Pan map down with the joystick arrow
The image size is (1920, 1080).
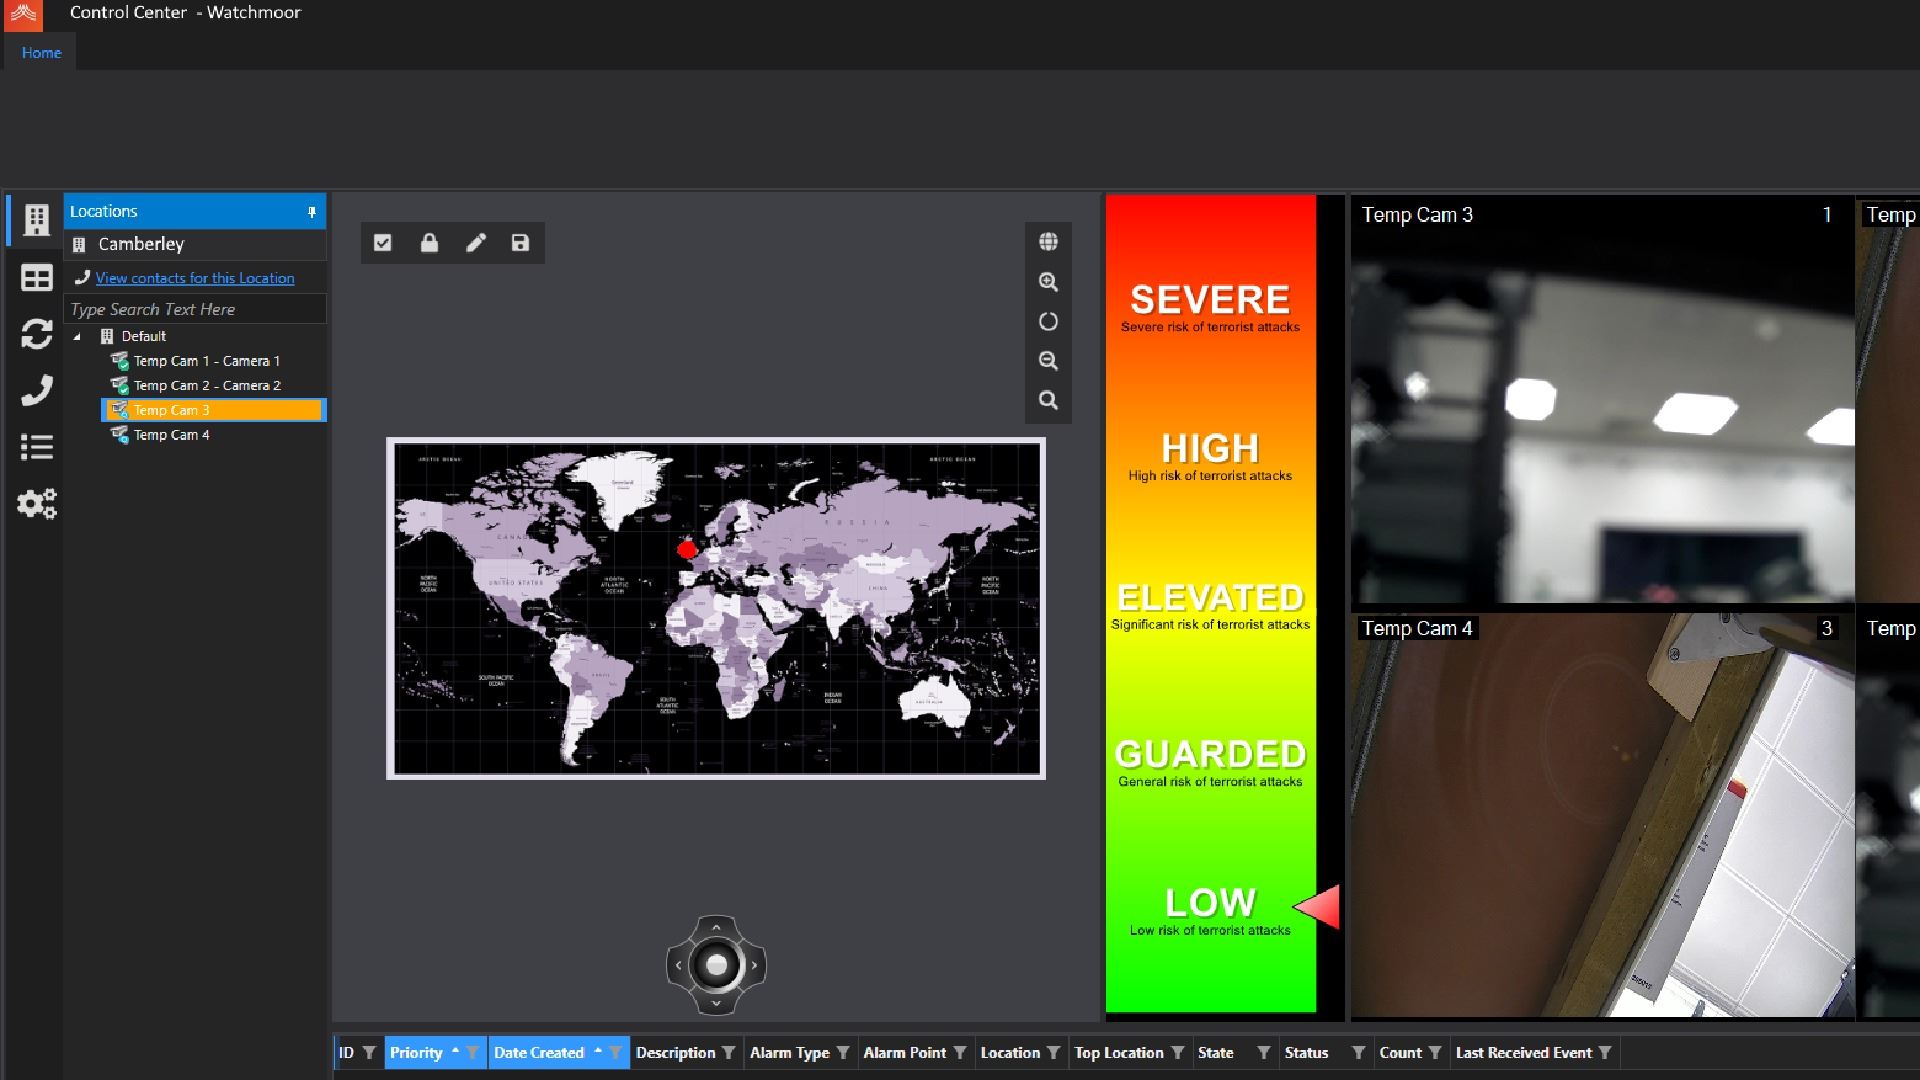coord(716,1003)
